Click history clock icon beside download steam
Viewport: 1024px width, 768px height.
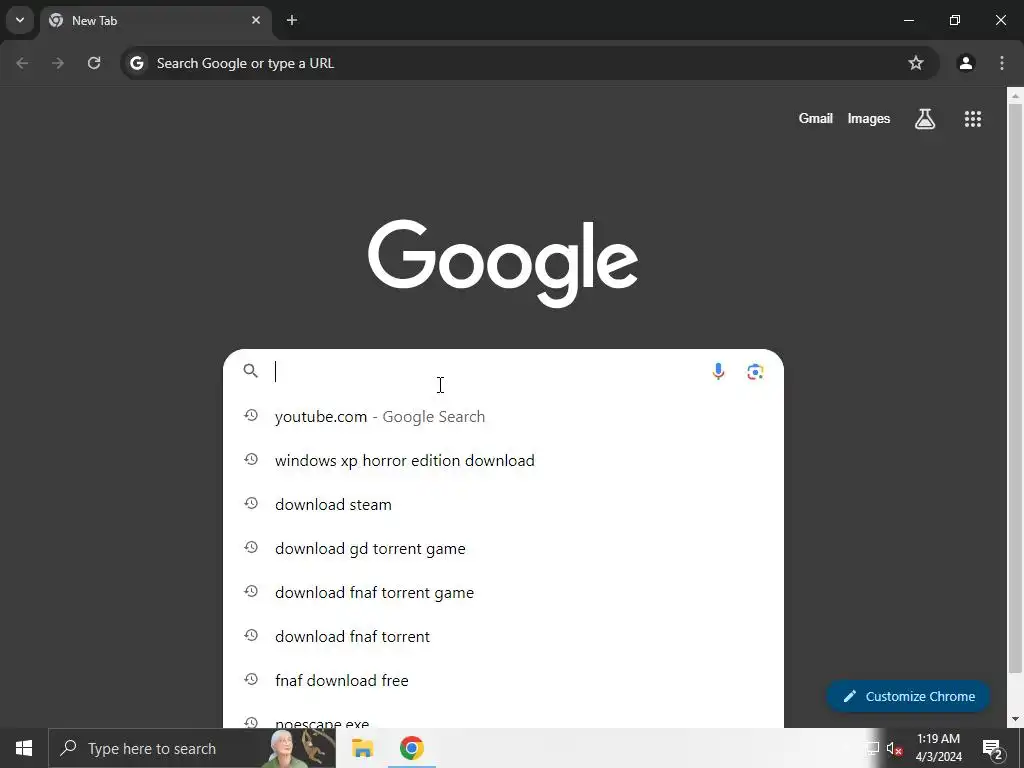[251, 504]
